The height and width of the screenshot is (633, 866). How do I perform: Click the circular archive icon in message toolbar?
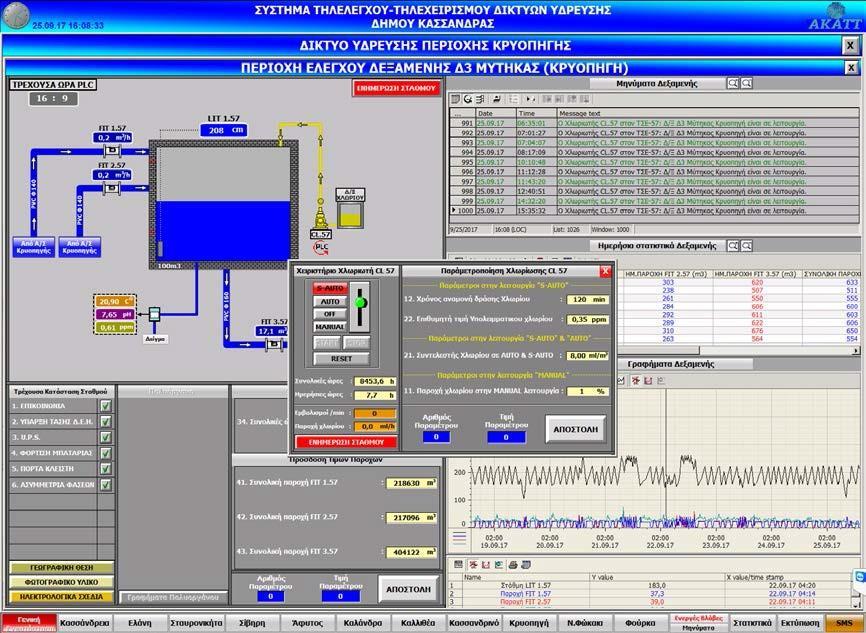point(468,99)
